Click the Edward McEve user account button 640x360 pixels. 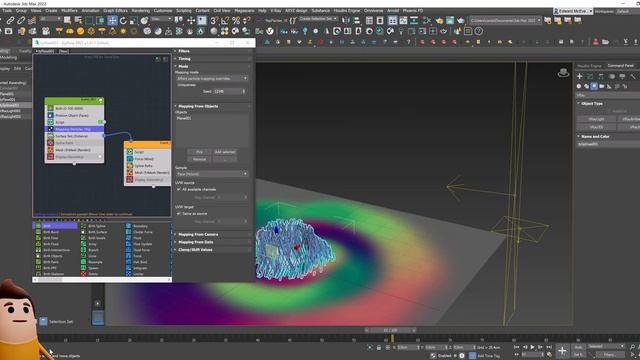click(x=573, y=11)
